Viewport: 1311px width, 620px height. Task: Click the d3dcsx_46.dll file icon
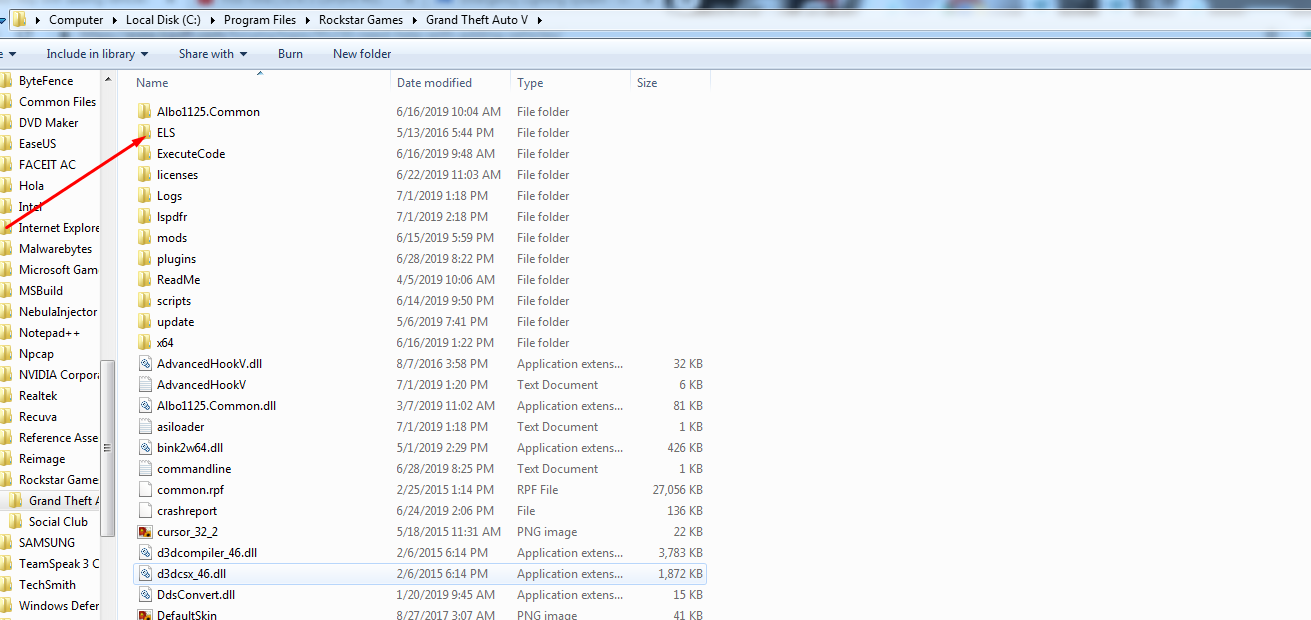pyautogui.click(x=145, y=574)
